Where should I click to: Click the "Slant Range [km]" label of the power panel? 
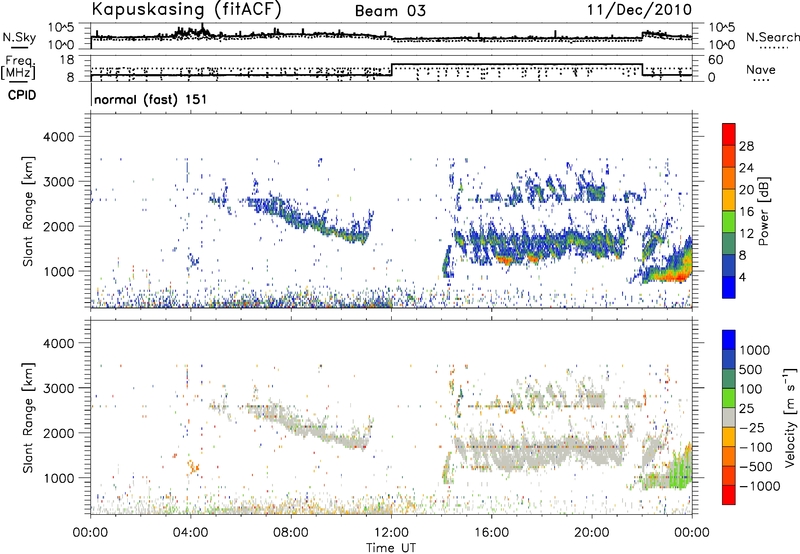click(x=28, y=211)
